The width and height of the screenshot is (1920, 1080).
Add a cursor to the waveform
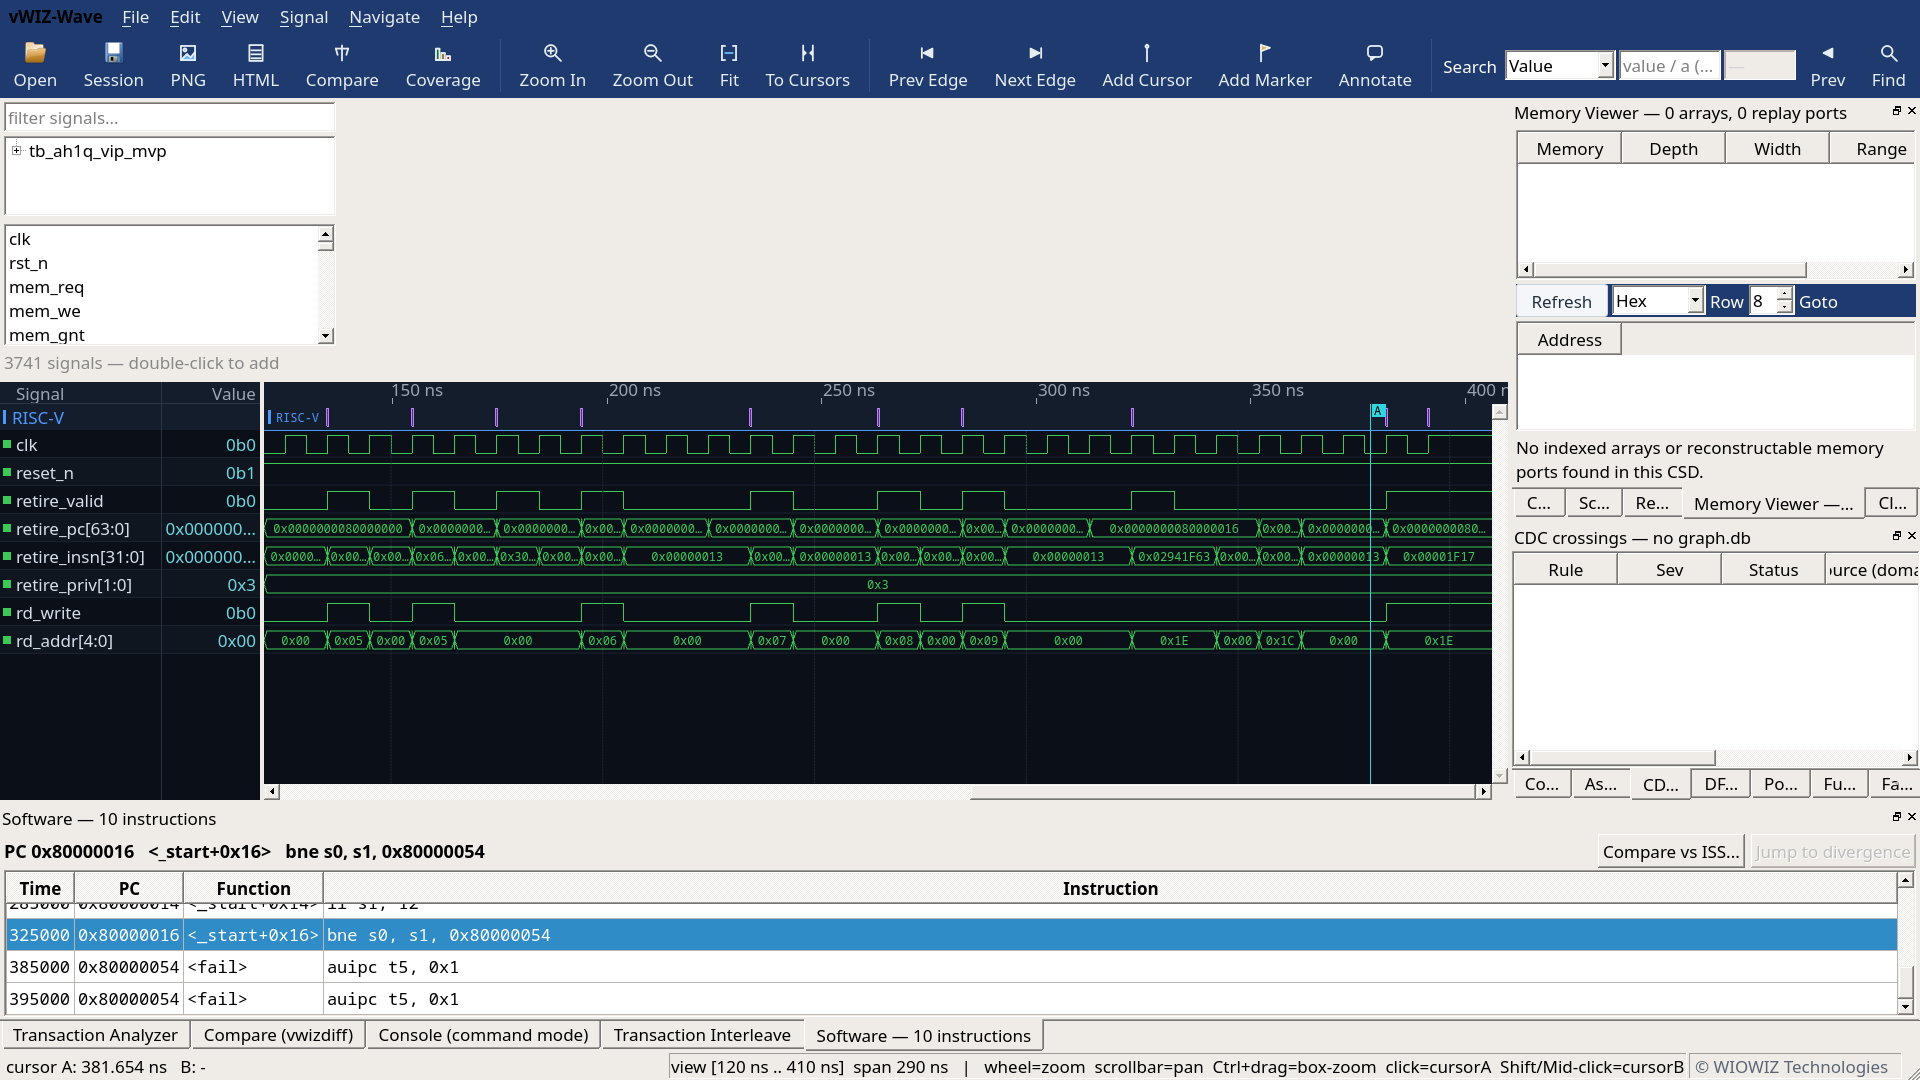[1147, 66]
